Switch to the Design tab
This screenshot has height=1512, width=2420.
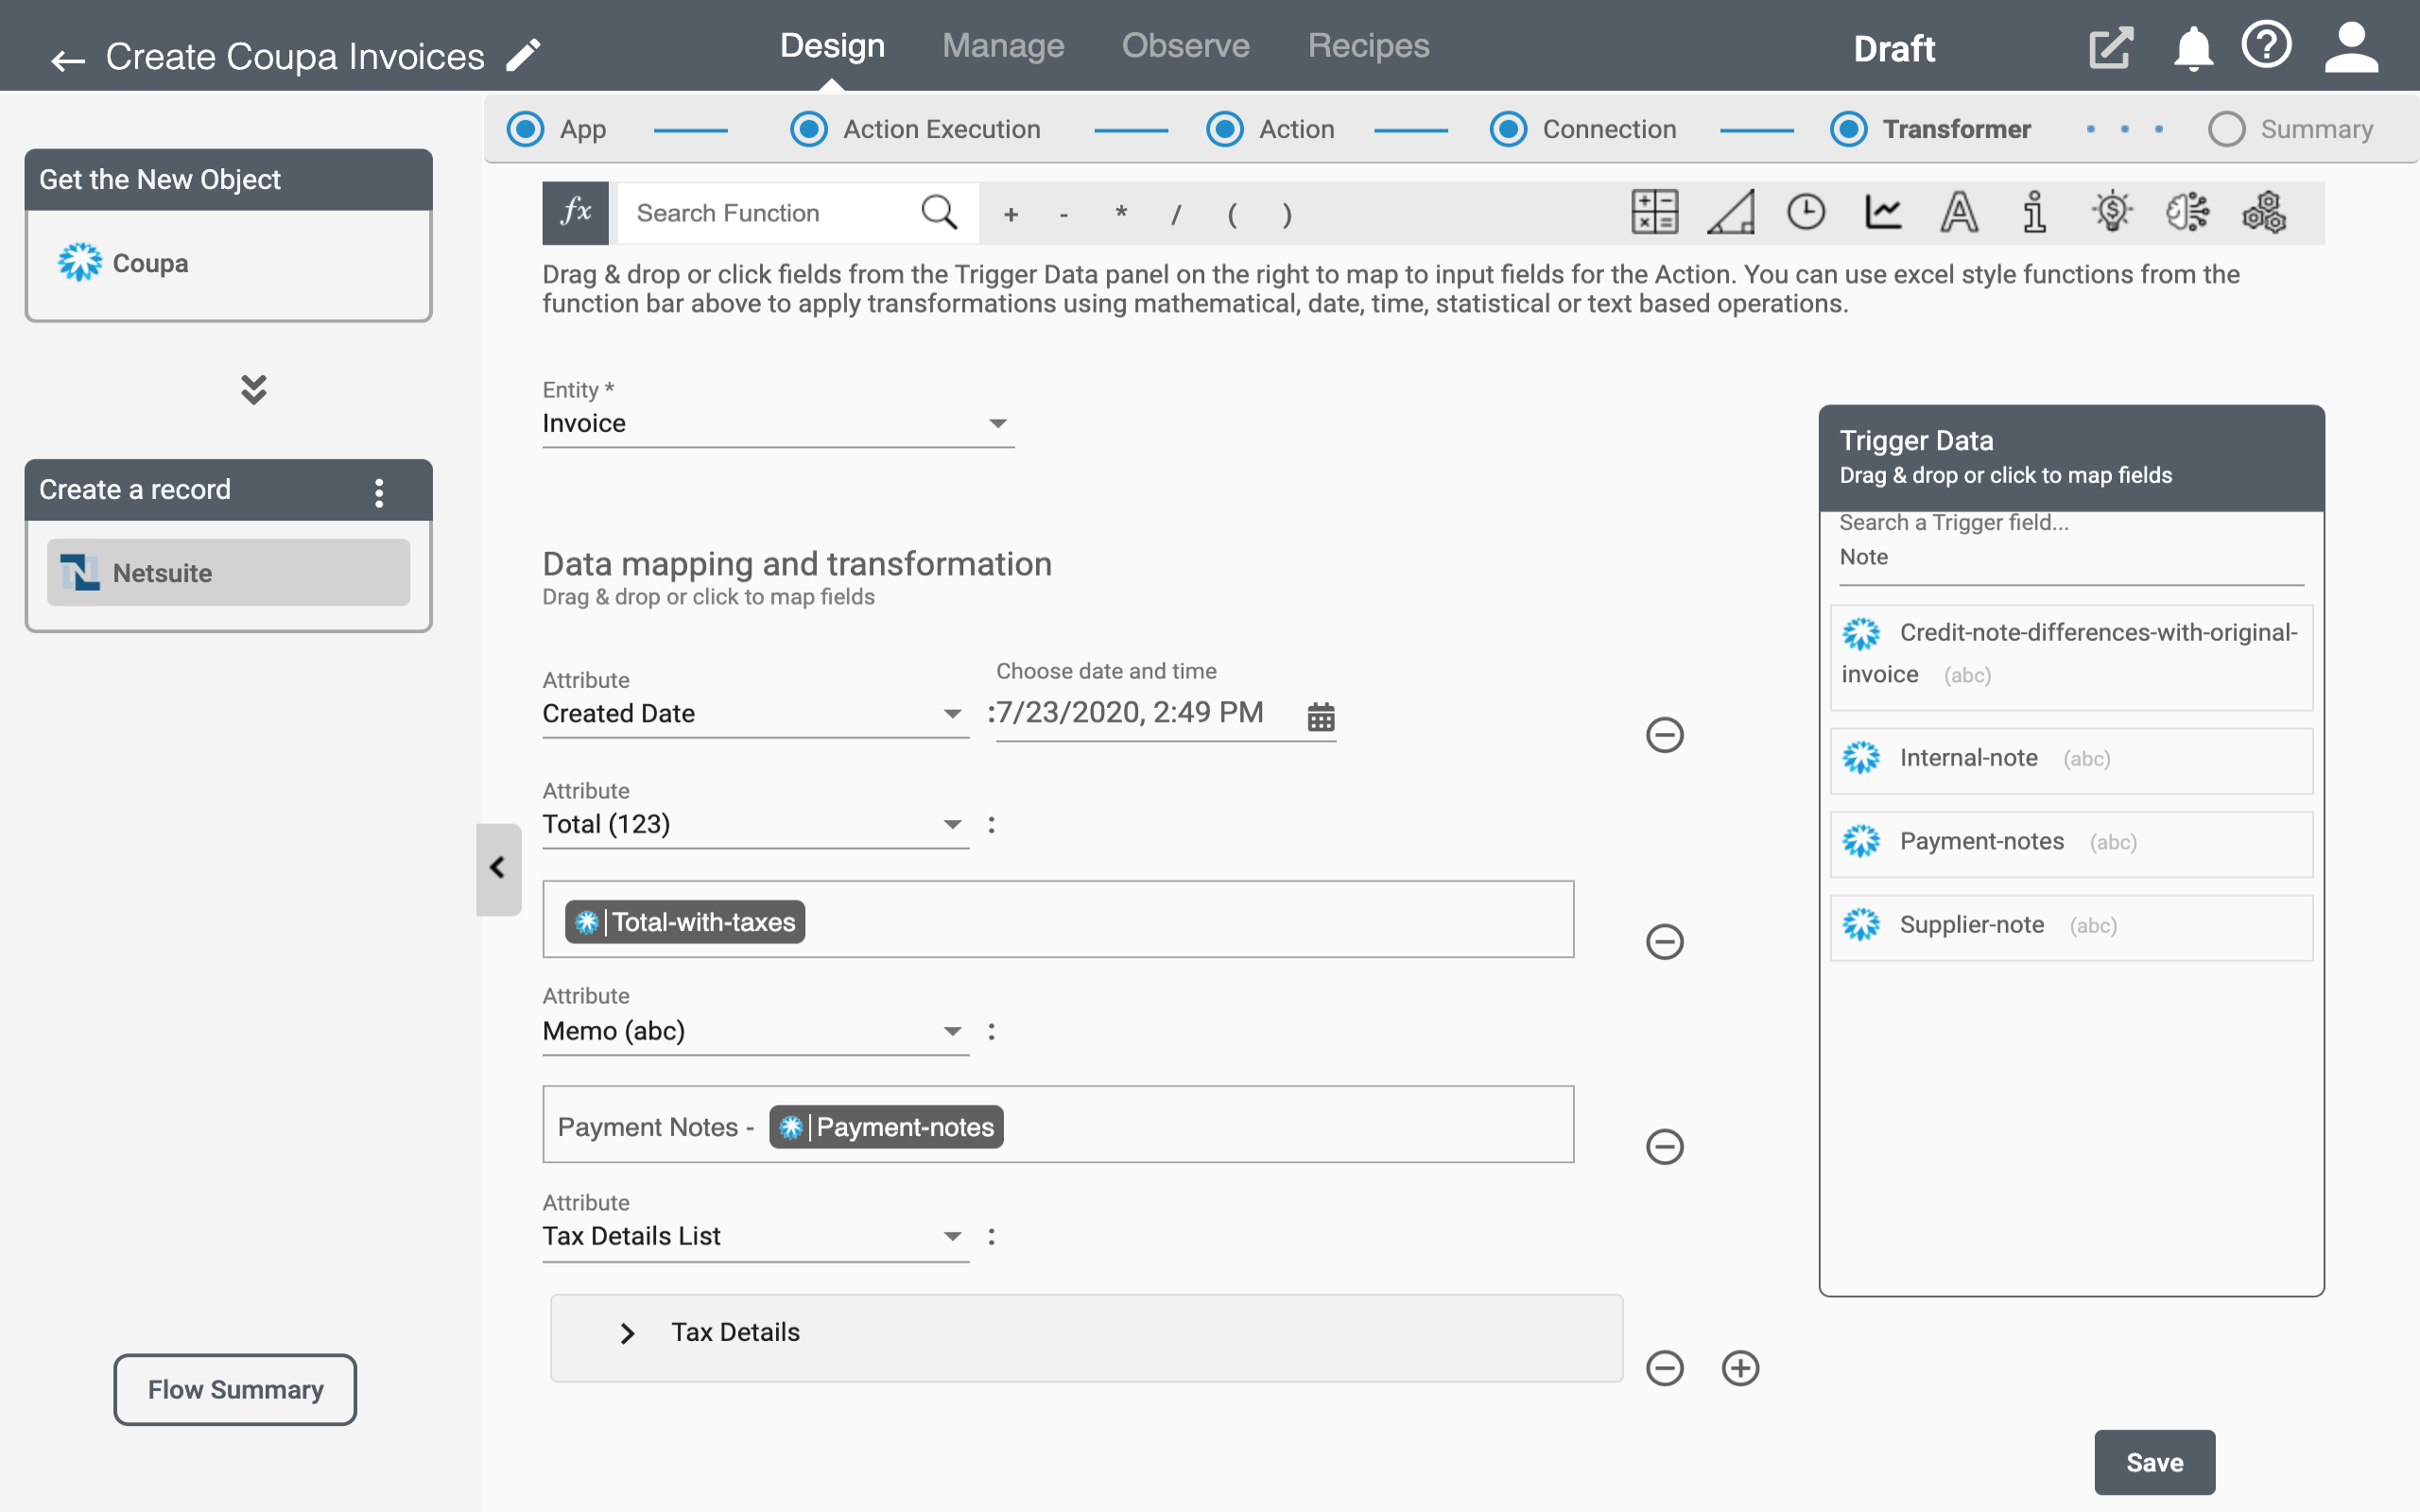coord(832,46)
